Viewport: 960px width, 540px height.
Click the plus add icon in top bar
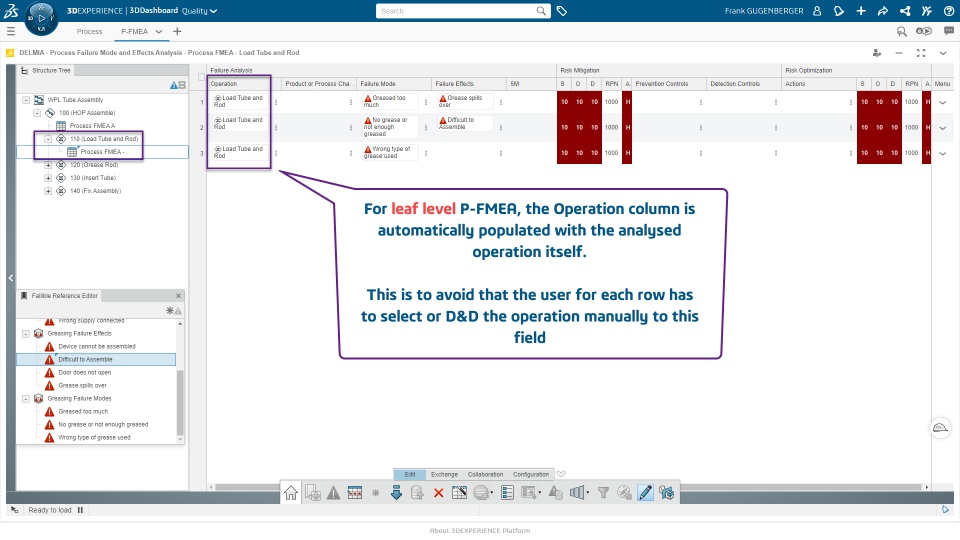[861, 11]
